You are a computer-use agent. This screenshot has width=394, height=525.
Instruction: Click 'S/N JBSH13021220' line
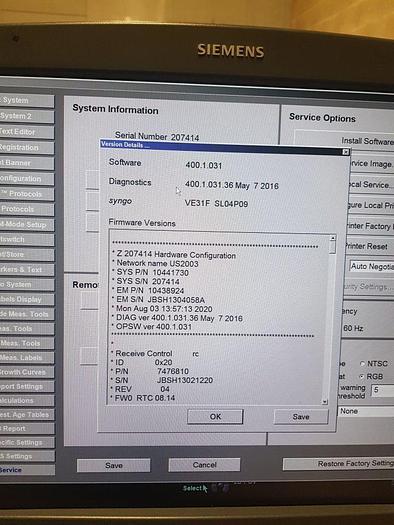click(164, 380)
